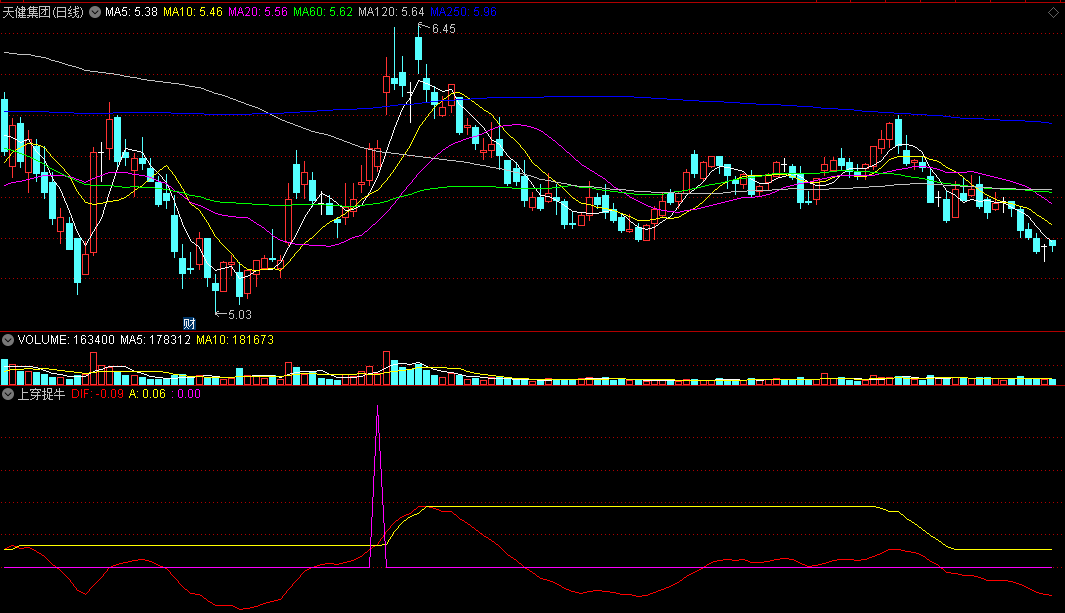Select the VOLUME: 163400 readout
The width and height of the screenshot is (1065, 613).
tap(66, 340)
